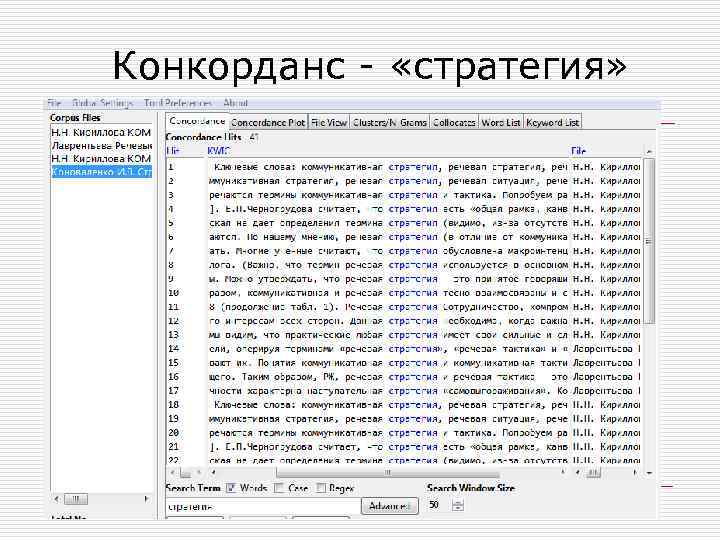Select concordance hit number 19

point(173,419)
